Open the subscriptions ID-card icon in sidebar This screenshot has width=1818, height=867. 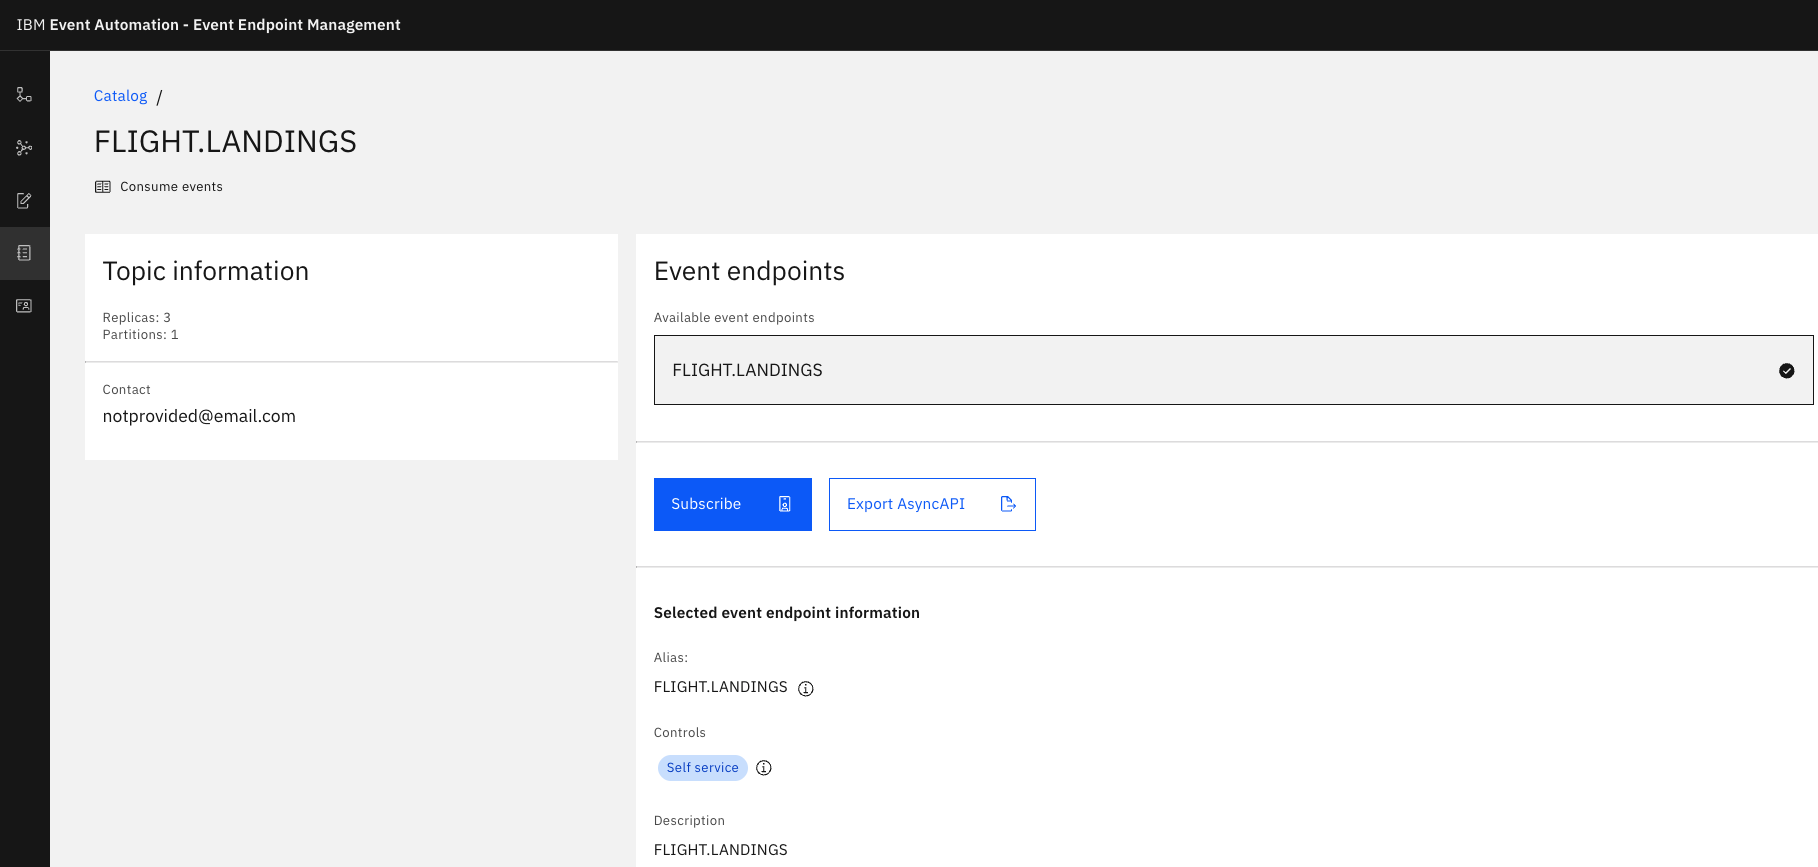coord(24,306)
